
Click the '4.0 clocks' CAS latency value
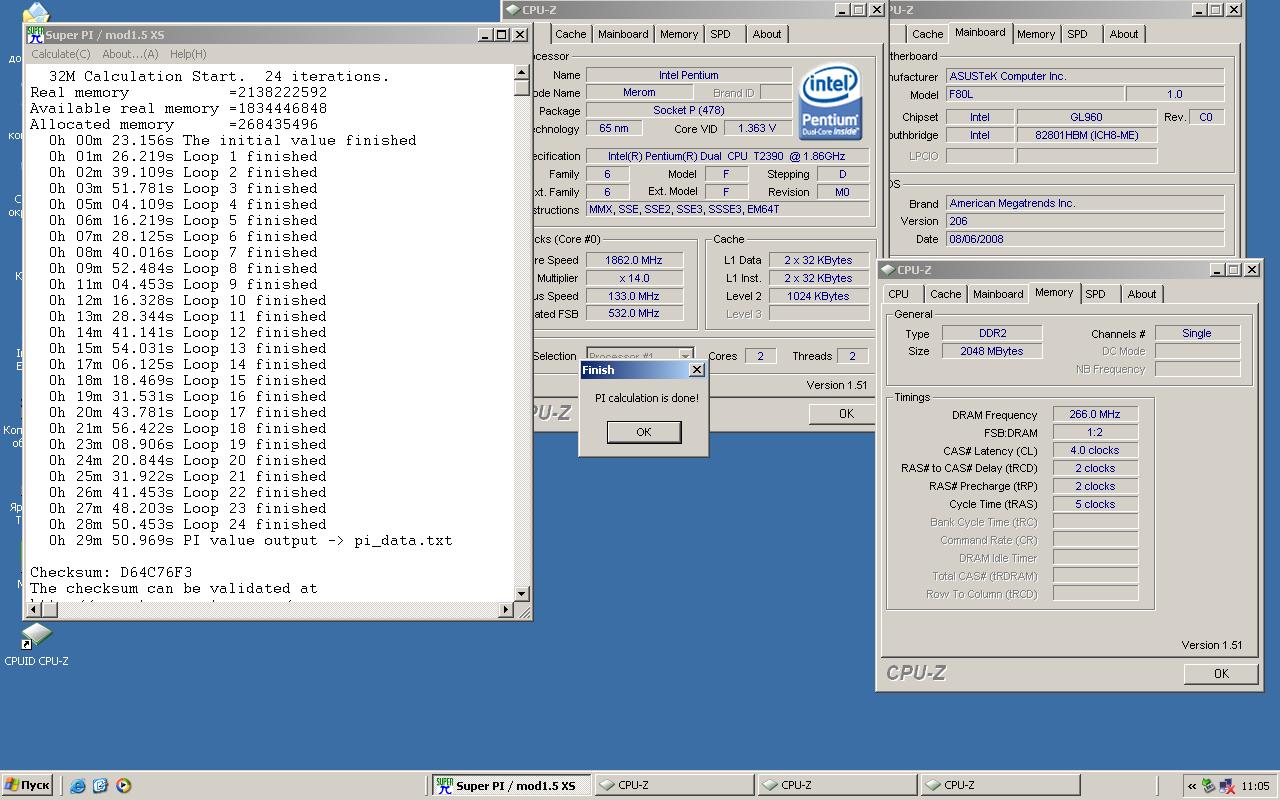(x=1095, y=450)
